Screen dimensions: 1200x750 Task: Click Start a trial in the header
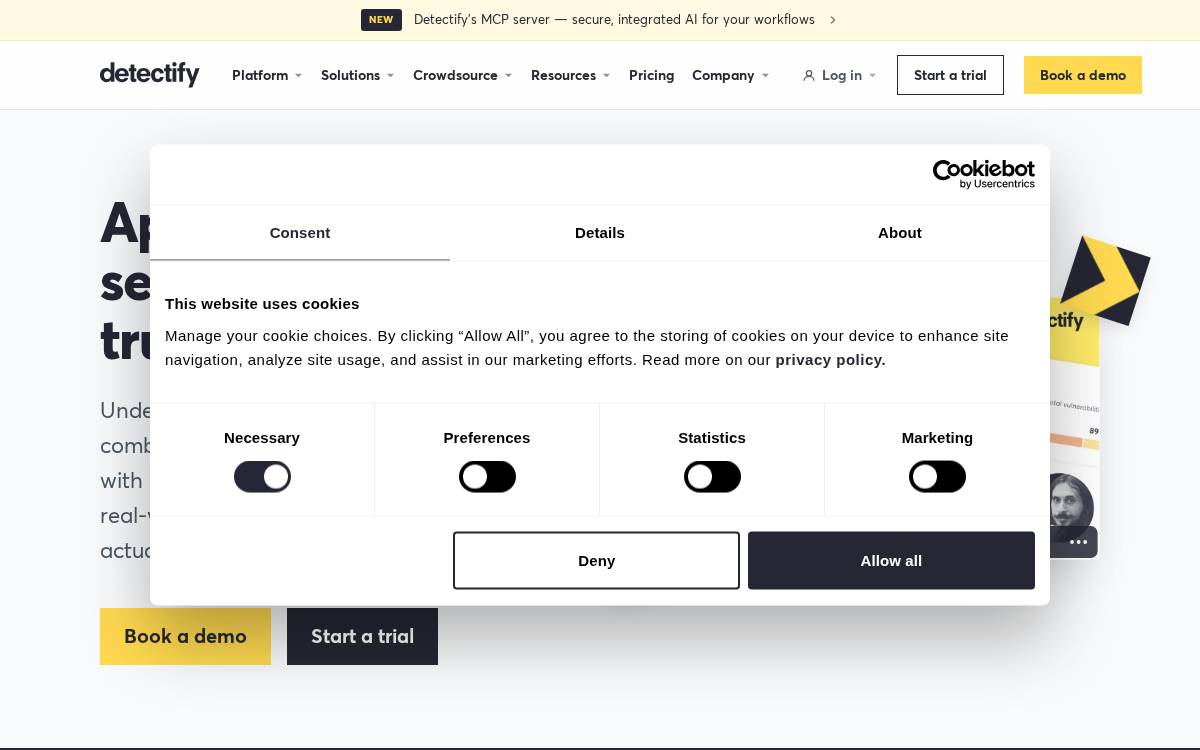[950, 75]
